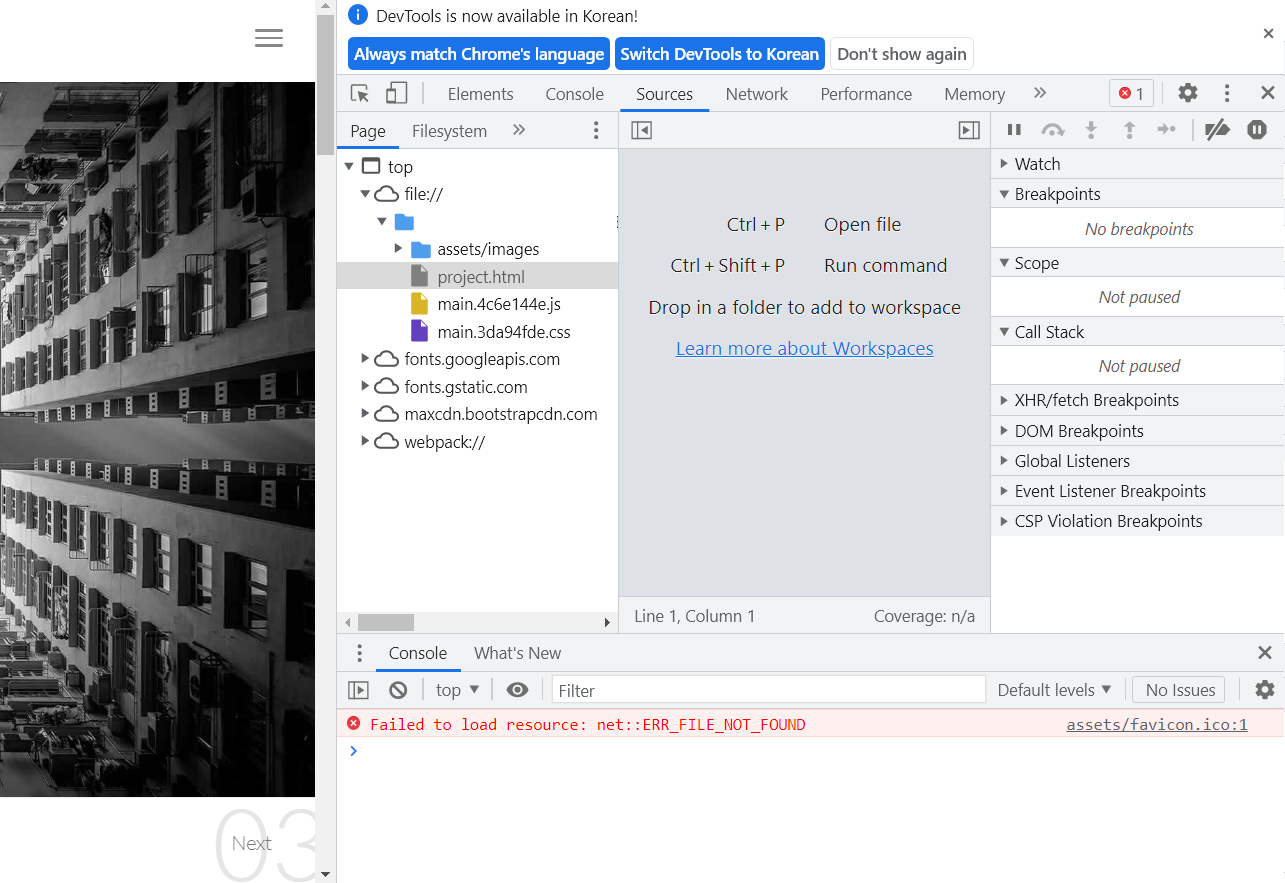Expand fonts.gstatic.com domain
This screenshot has height=883, width=1285.
tap(365, 387)
